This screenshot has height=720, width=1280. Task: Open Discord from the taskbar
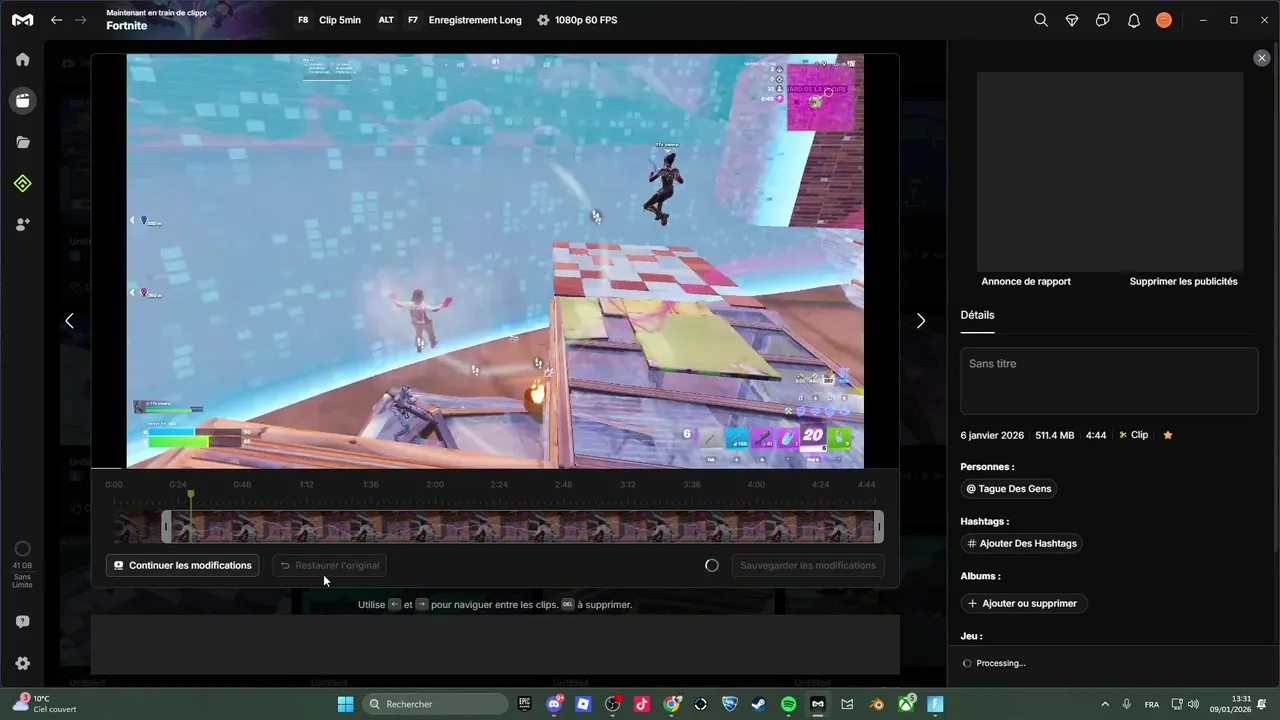(x=554, y=704)
